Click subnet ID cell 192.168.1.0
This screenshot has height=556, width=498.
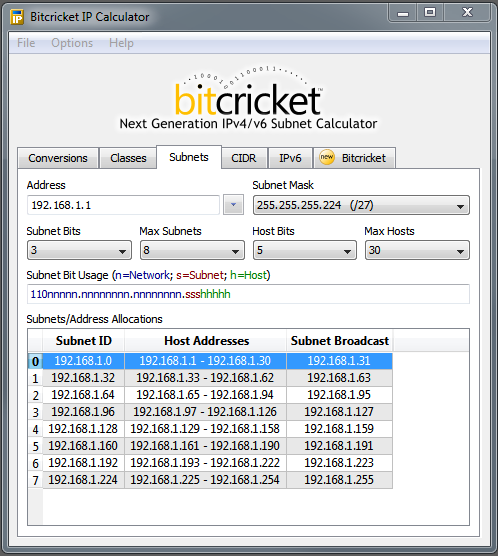tap(83, 361)
